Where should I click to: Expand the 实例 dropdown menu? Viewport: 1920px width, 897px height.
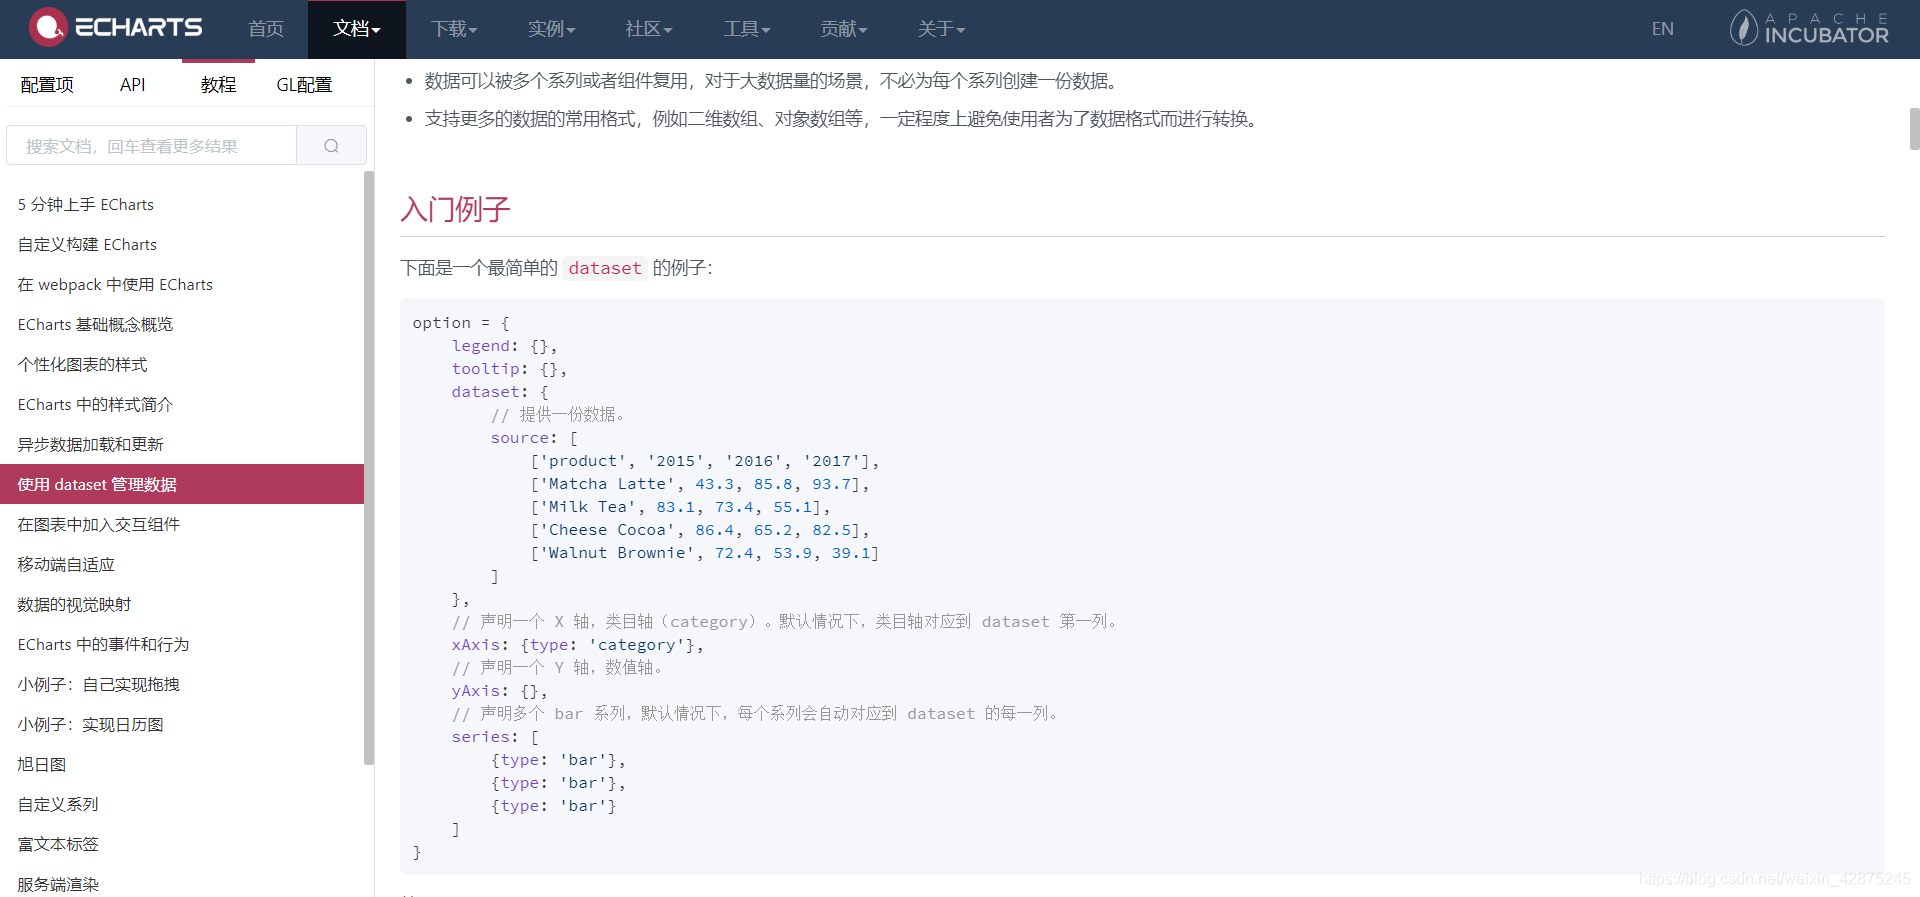(552, 29)
